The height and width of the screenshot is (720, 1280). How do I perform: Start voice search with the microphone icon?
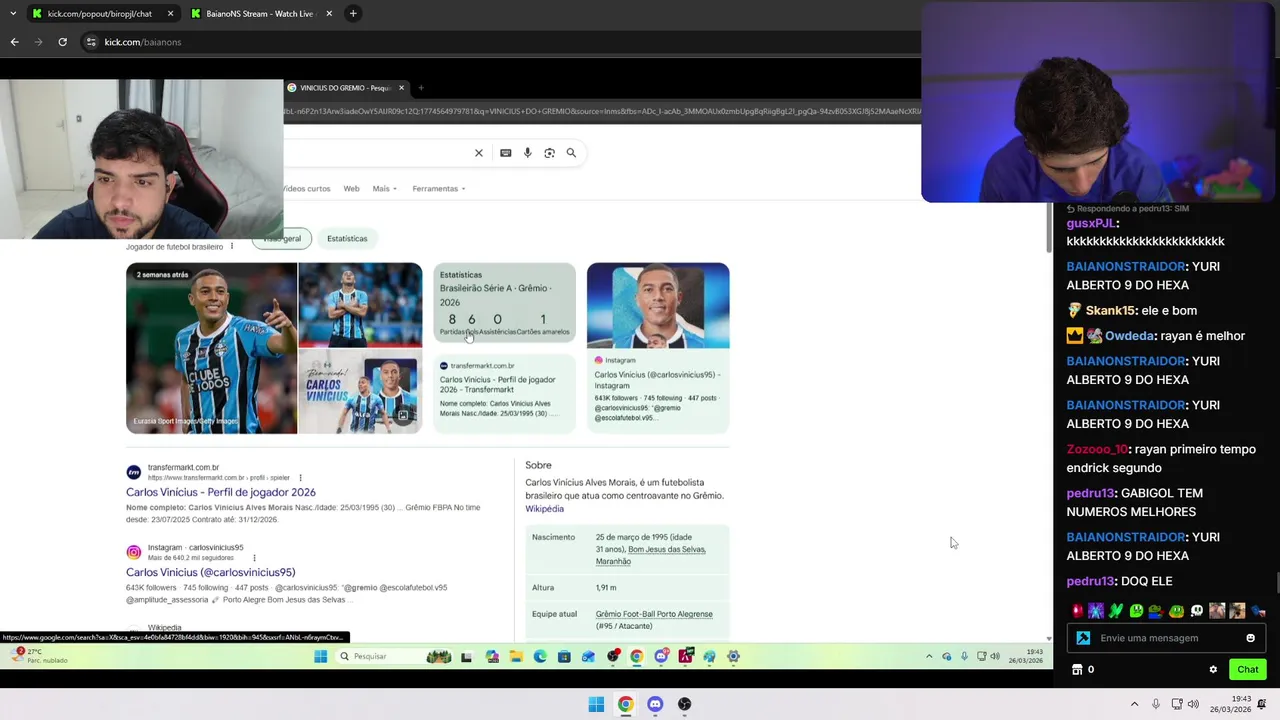527,153
